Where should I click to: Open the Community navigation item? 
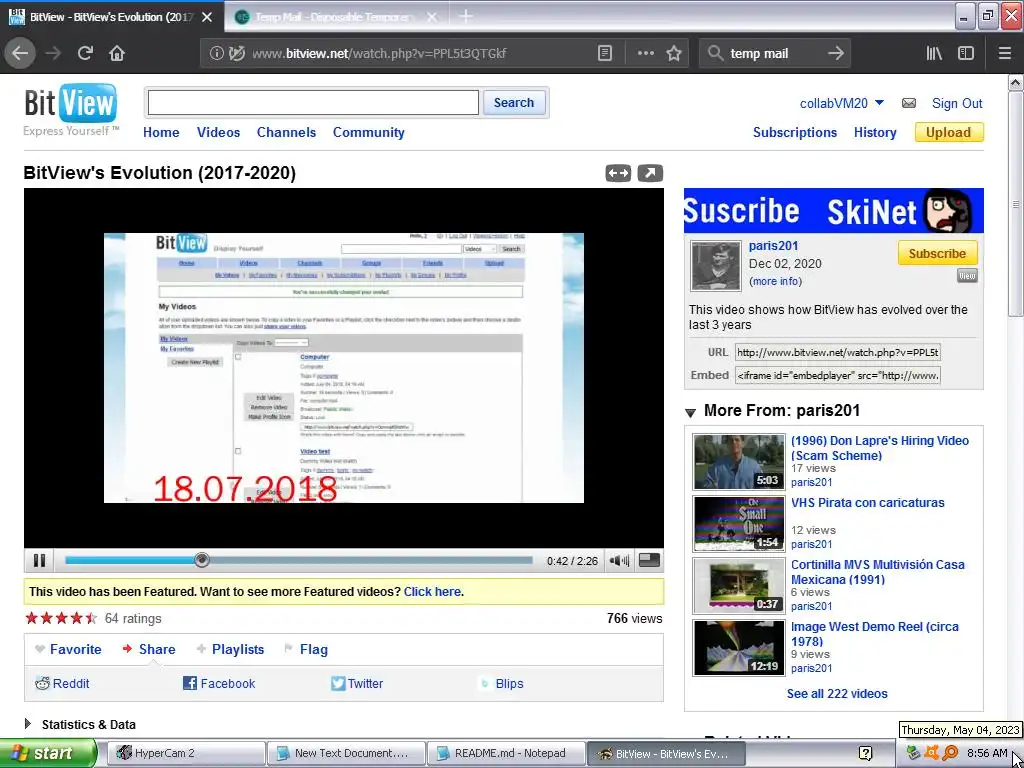pos(368,133)
